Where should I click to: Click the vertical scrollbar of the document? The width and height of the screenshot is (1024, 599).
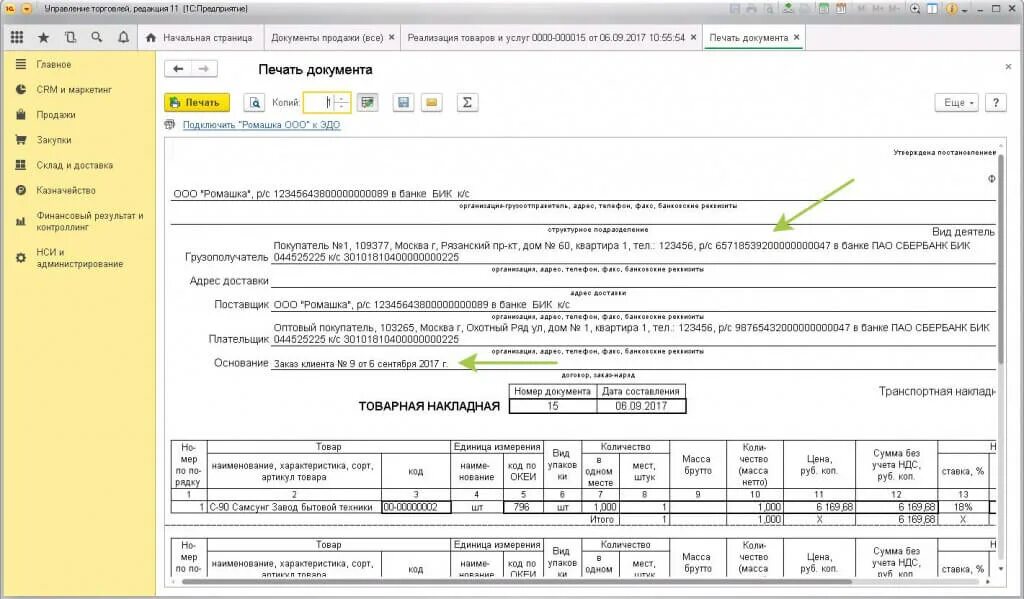coord(1001,261)
